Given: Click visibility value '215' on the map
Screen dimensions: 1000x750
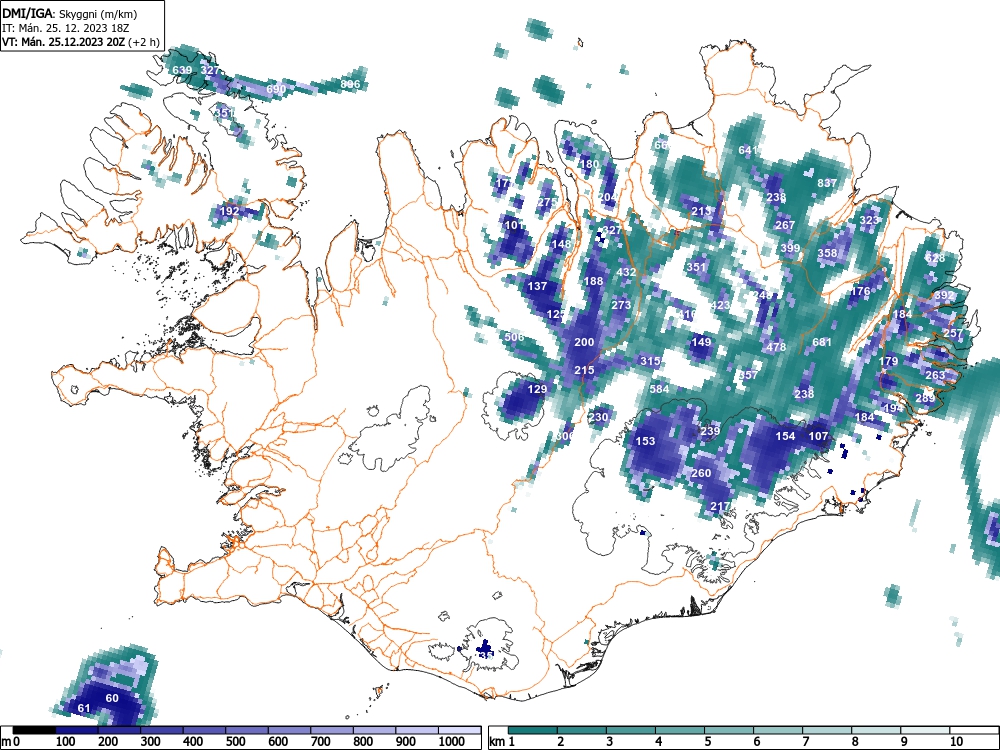Looking at the screenshot, I should tap(584, 370).
